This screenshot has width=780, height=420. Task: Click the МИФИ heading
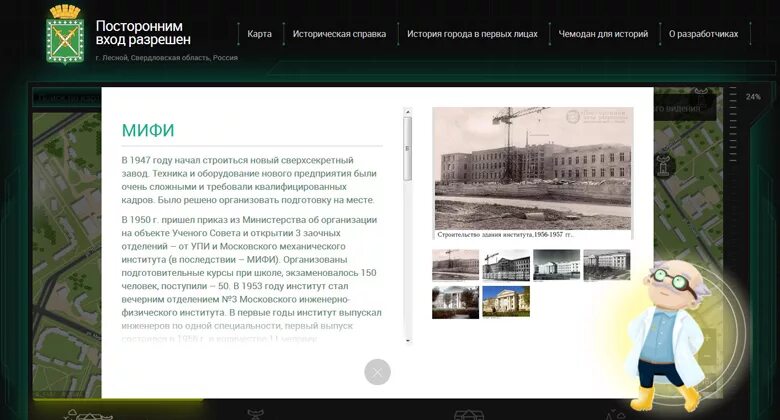pos(148,130)
